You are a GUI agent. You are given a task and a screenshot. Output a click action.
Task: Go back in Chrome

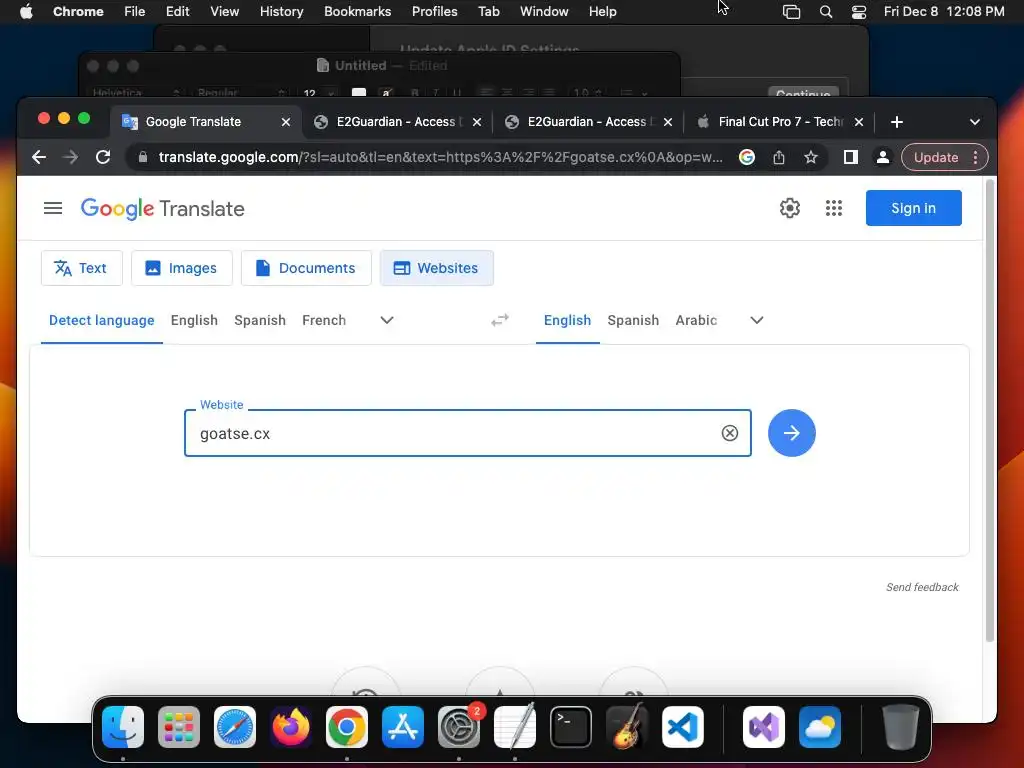click(39, 157)
